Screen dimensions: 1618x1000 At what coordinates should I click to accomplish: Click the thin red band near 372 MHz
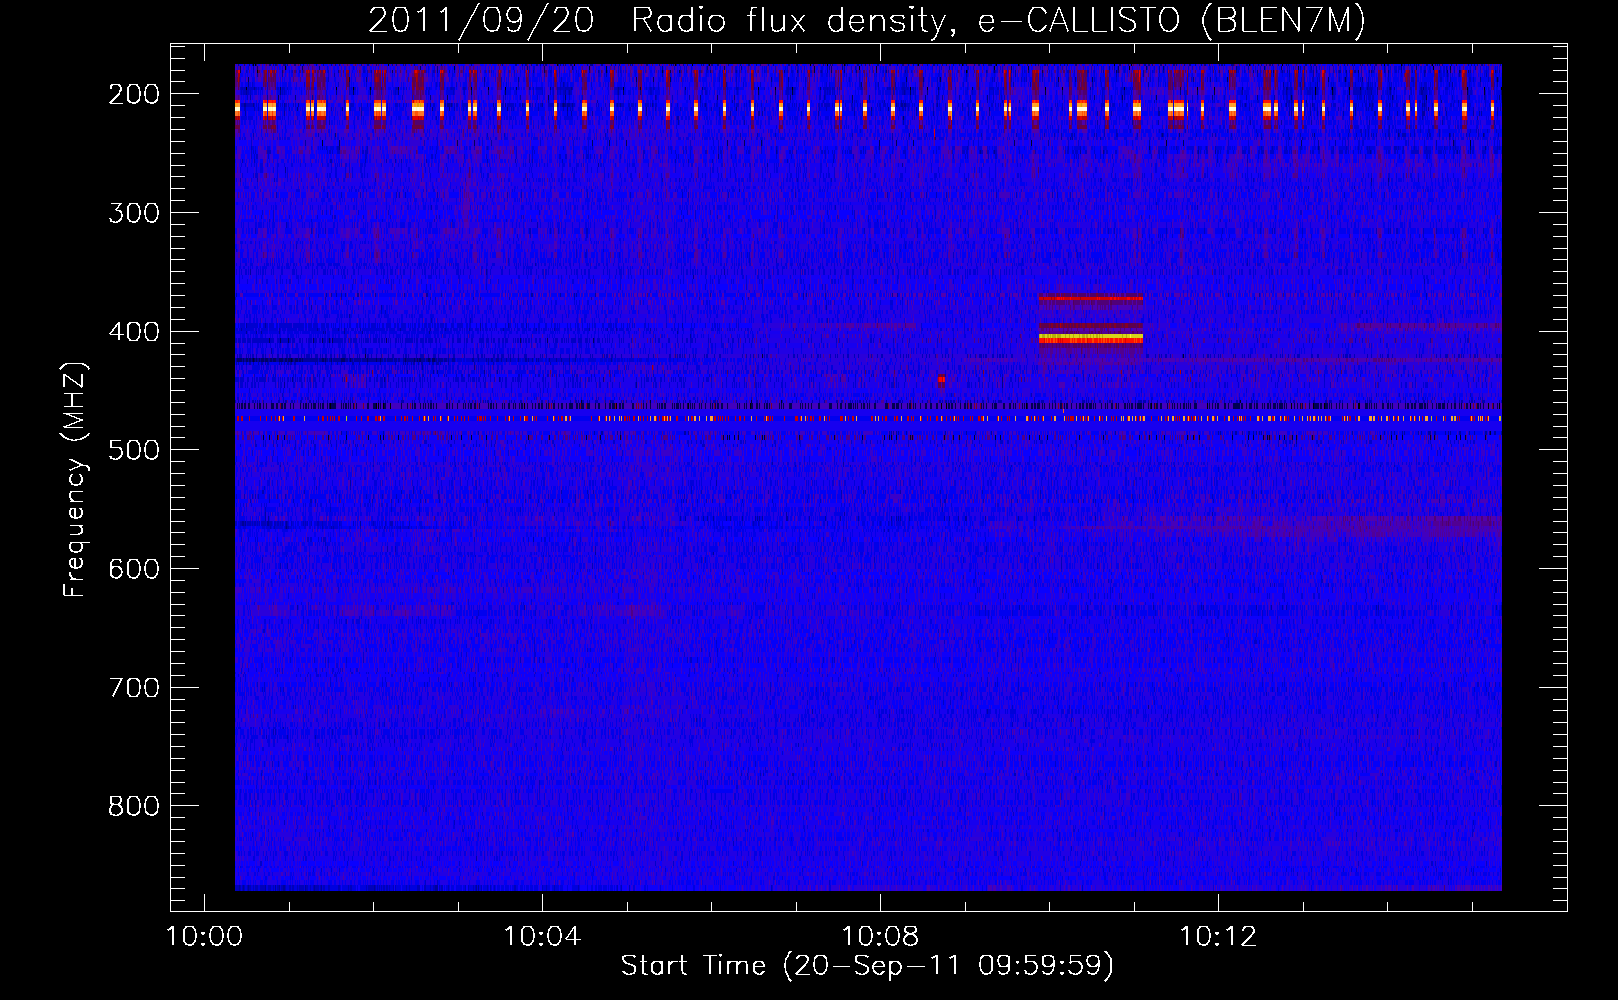click(1090, 298)
